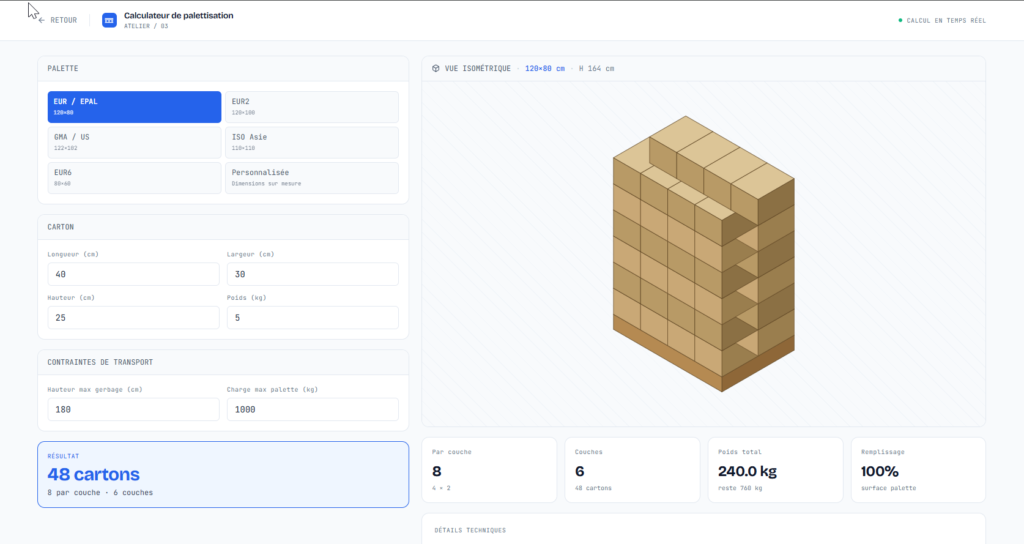Click the 'H 164 cm' height text
This screenshot has width=1024, height=544.
pyautogui.click(x=596, y=69)
